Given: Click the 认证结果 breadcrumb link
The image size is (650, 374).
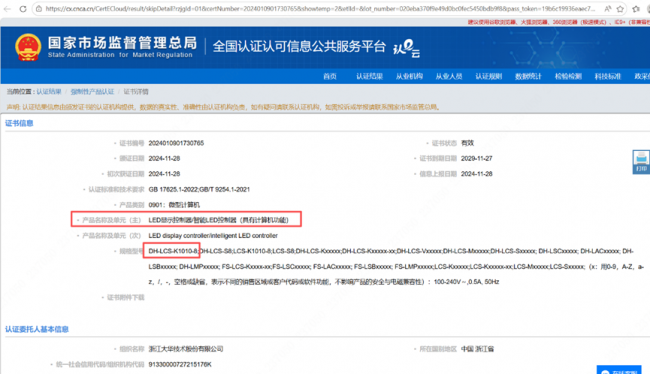Looking at the screenshot, I should [49, 92].
